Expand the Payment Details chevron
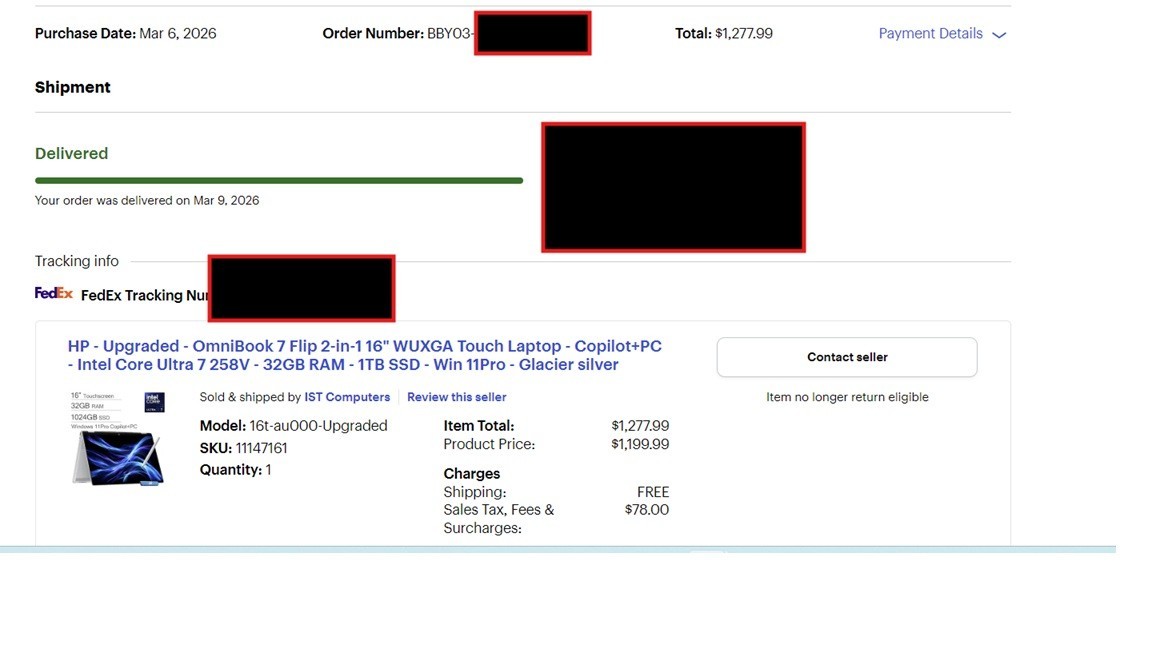Screen dimensions: 1152x648 pos(999,35)
